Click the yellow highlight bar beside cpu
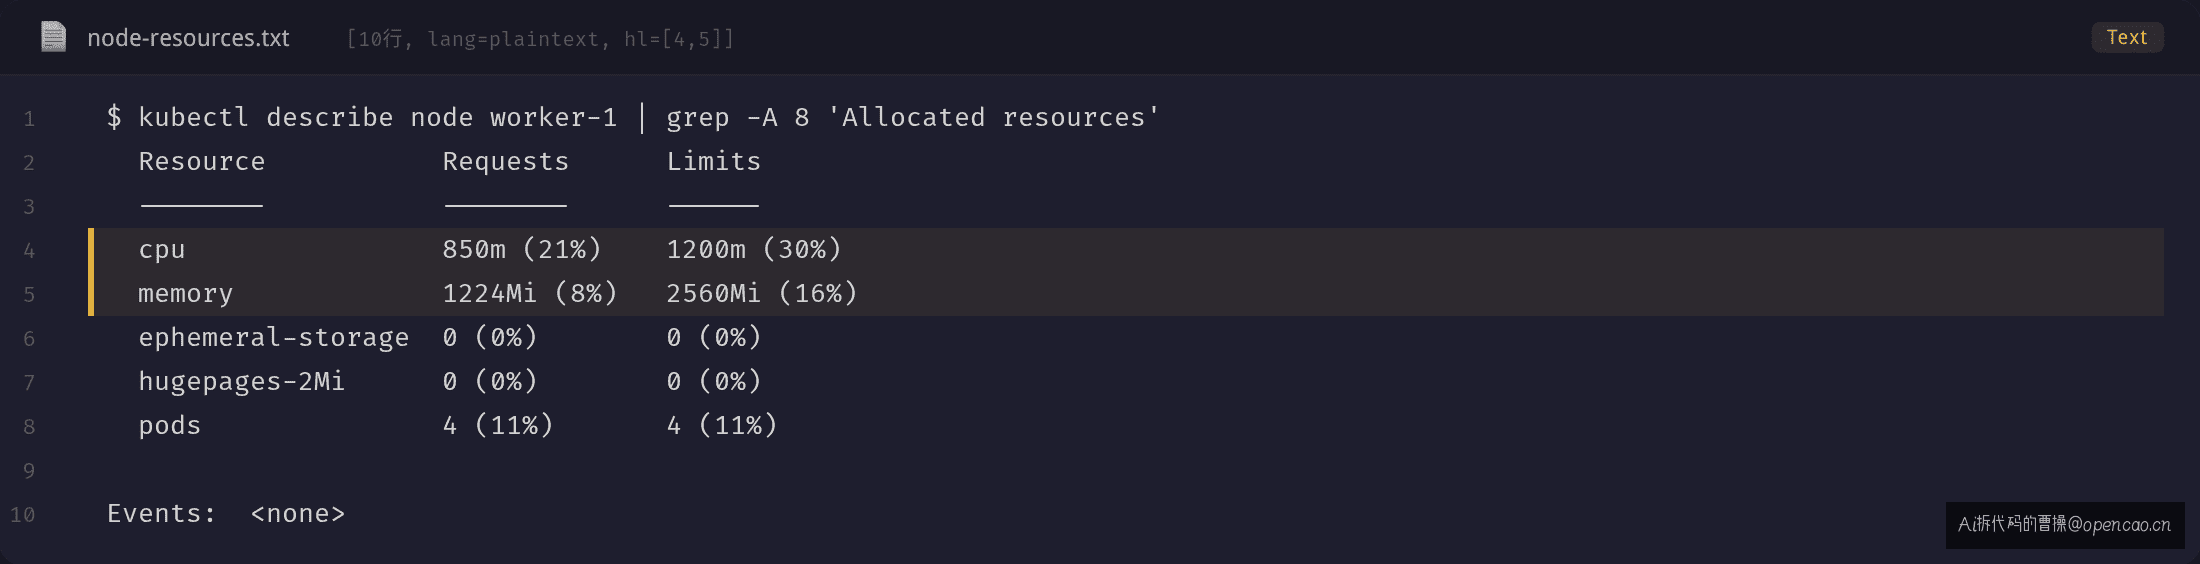The image size is (2200, 564). coord(91,250)
